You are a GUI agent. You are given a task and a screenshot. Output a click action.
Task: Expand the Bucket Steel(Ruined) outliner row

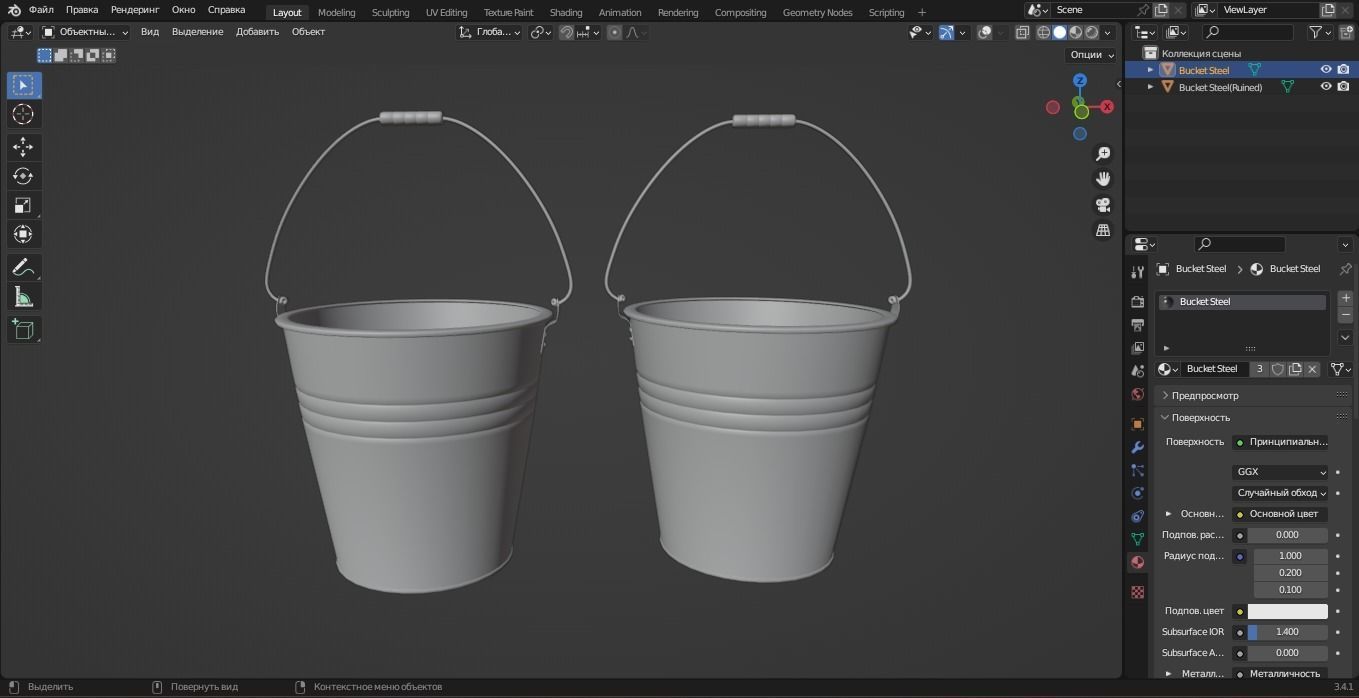[x=1150, y=87]
